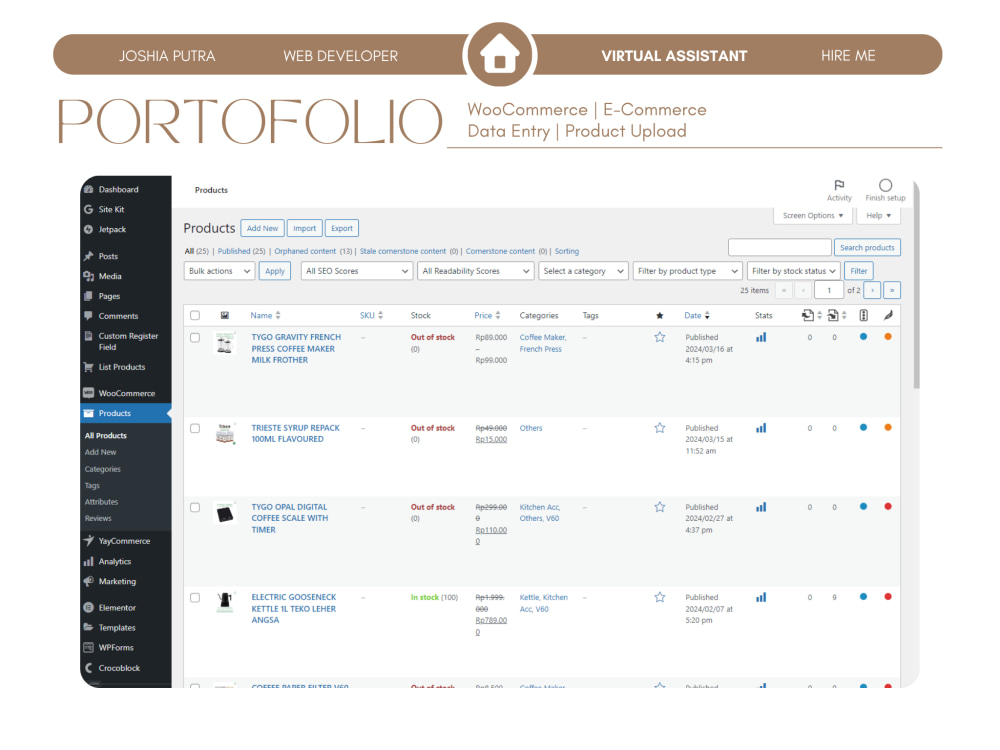
Task: Open the All Readability Scores dropdown
Action: point(475,270)
